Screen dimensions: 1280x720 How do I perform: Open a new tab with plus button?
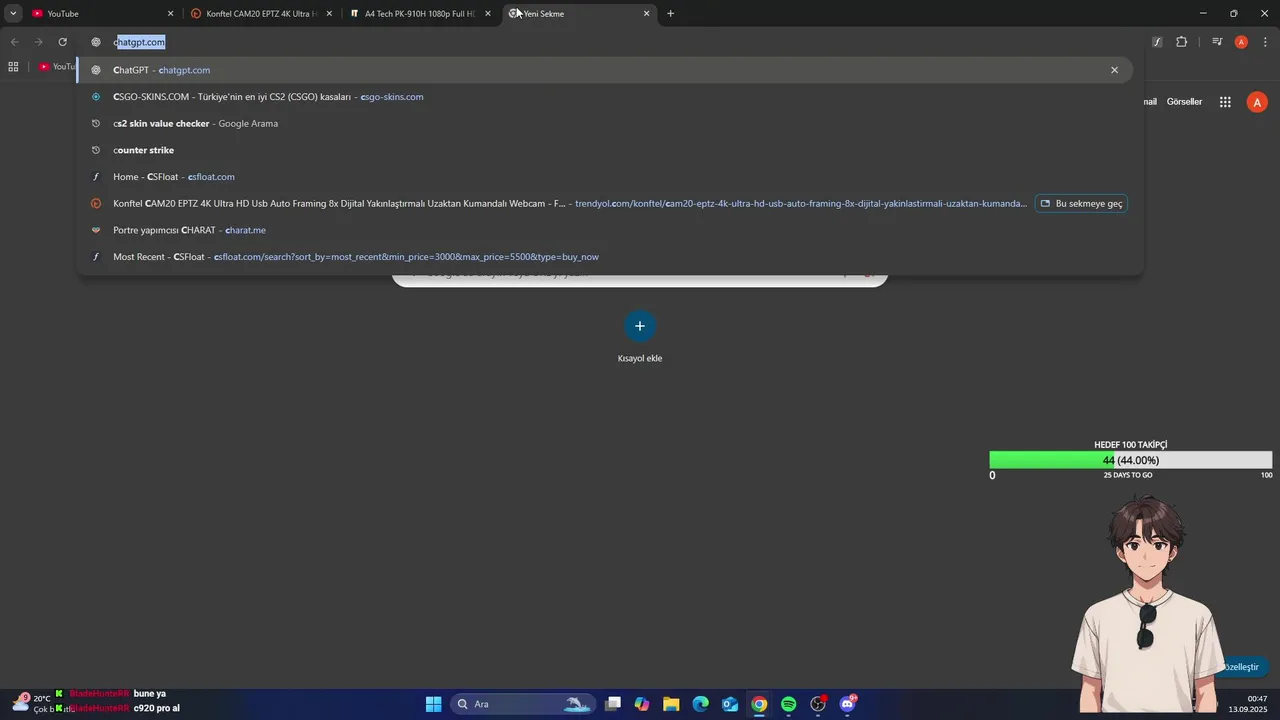pyautogui.click(x=670, y=14)
